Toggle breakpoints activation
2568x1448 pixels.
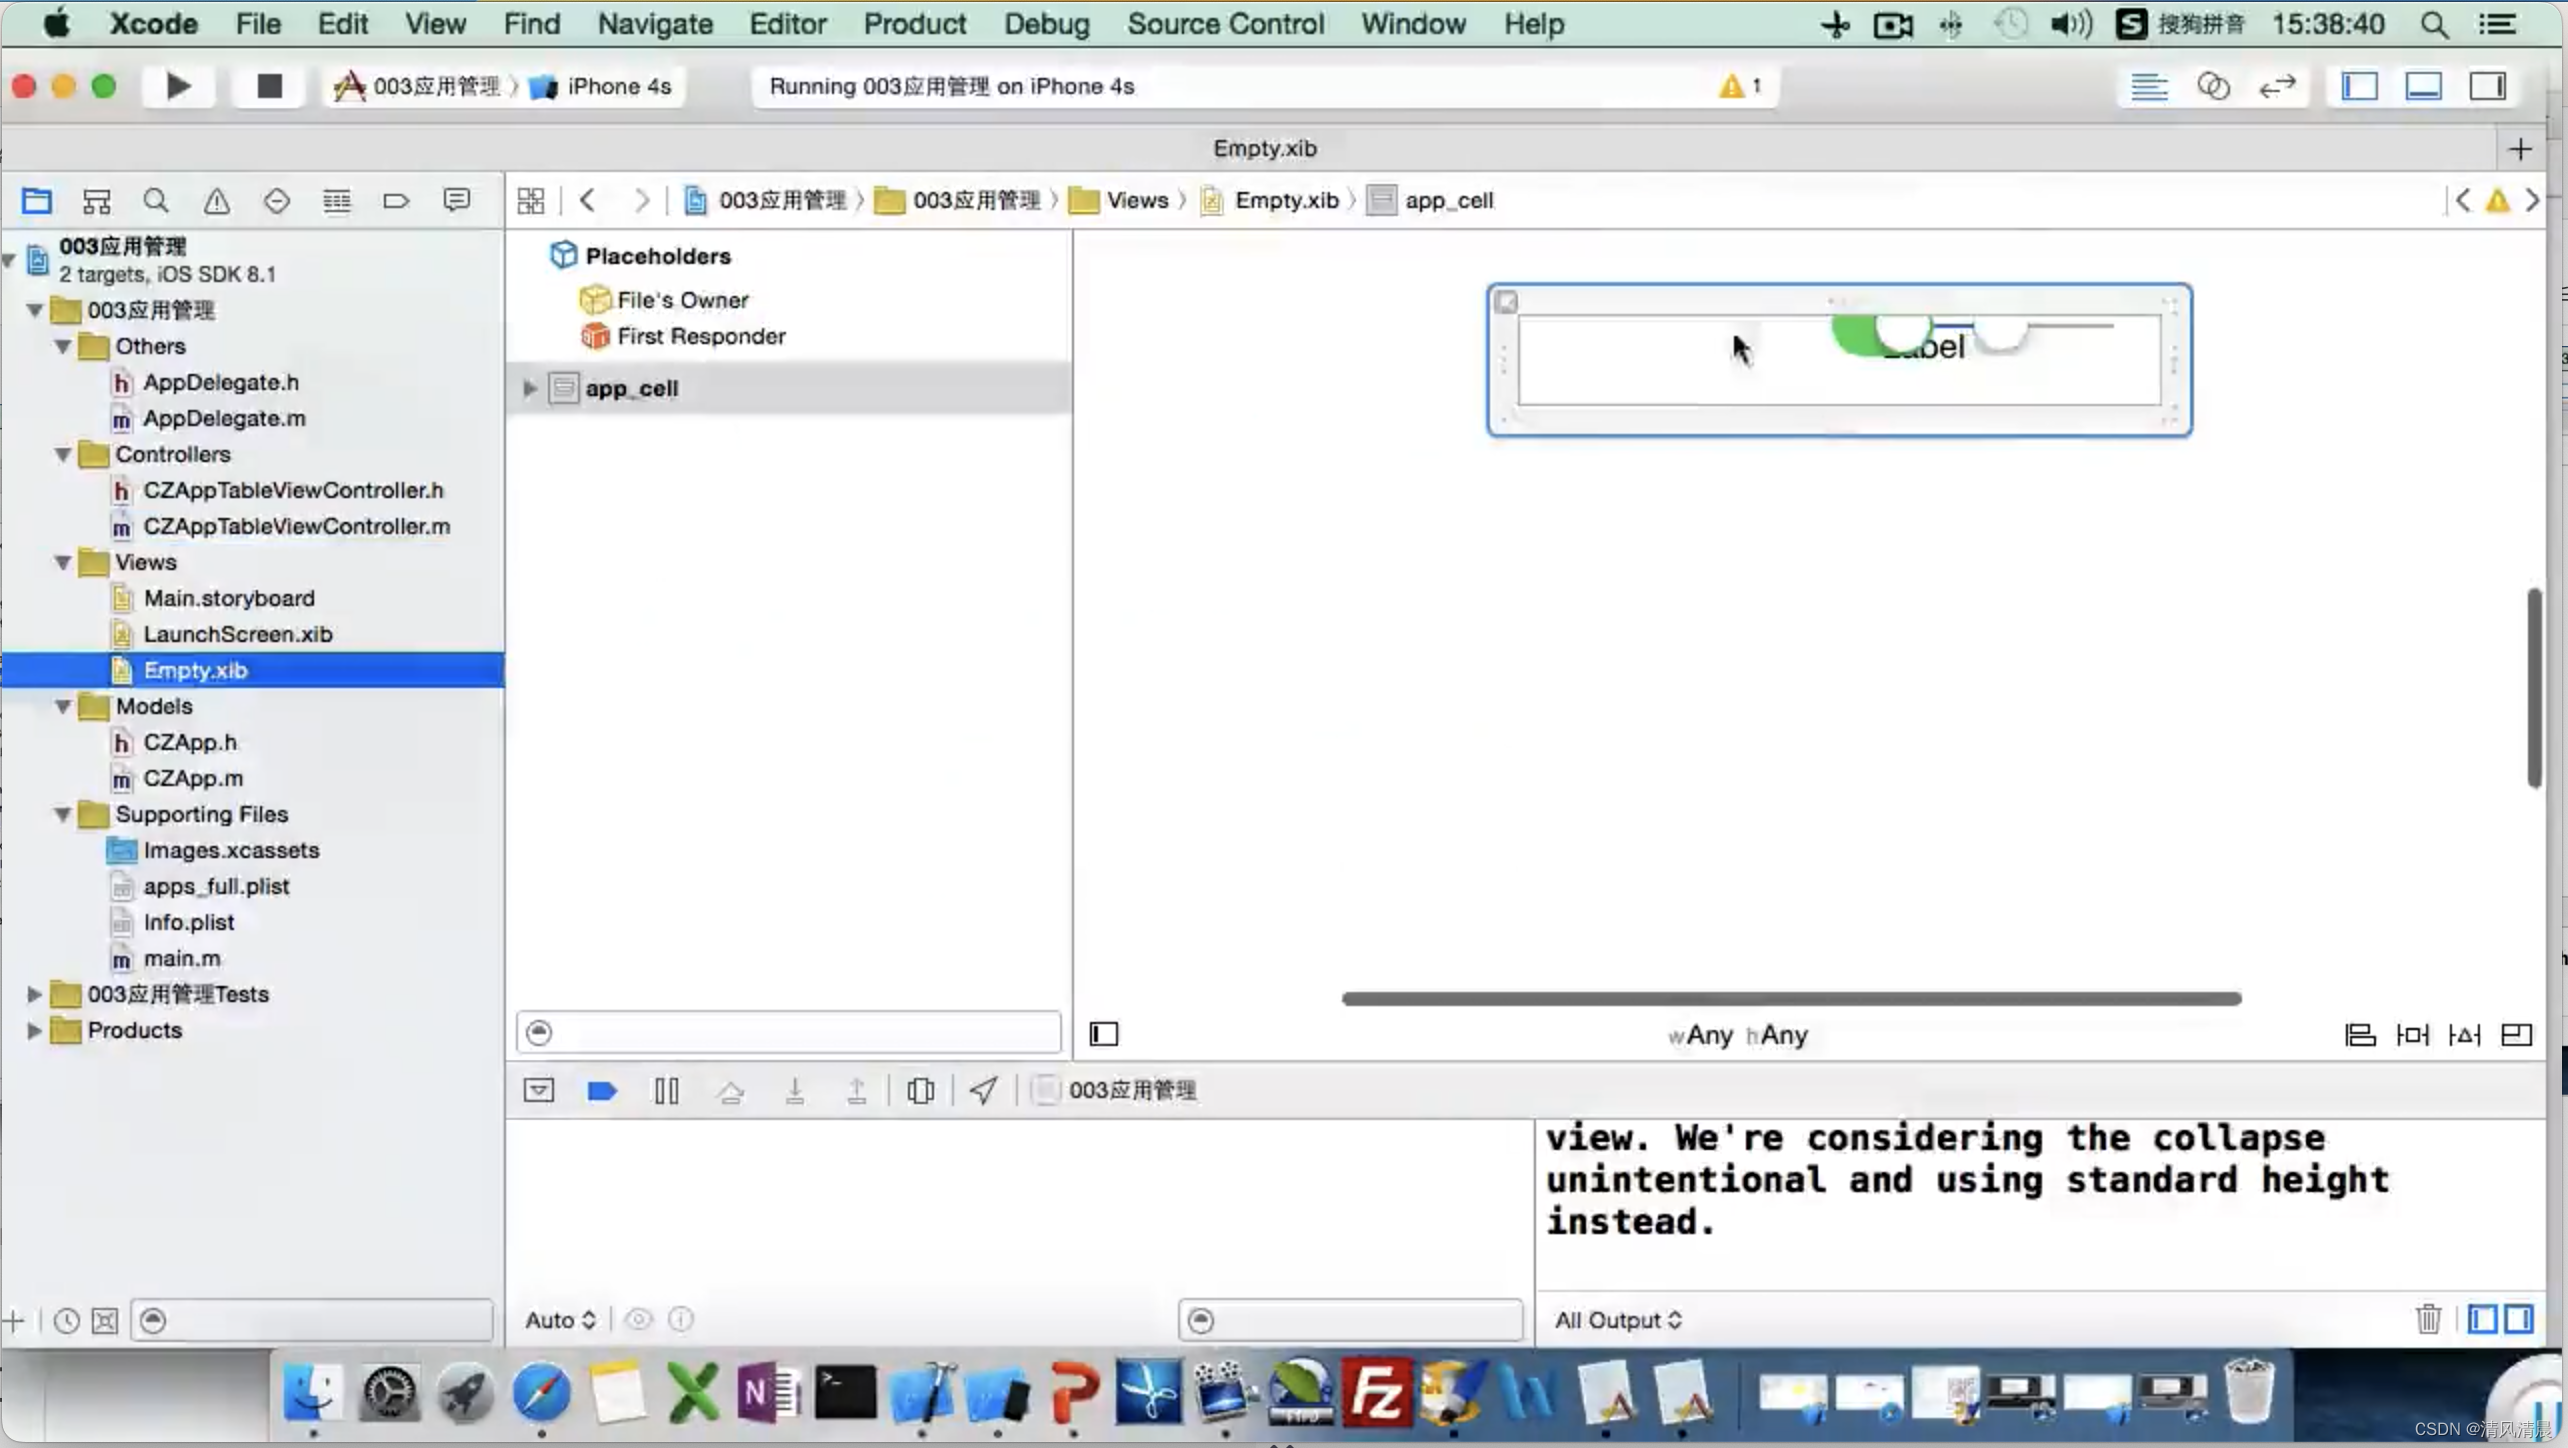coord(602,1090)
